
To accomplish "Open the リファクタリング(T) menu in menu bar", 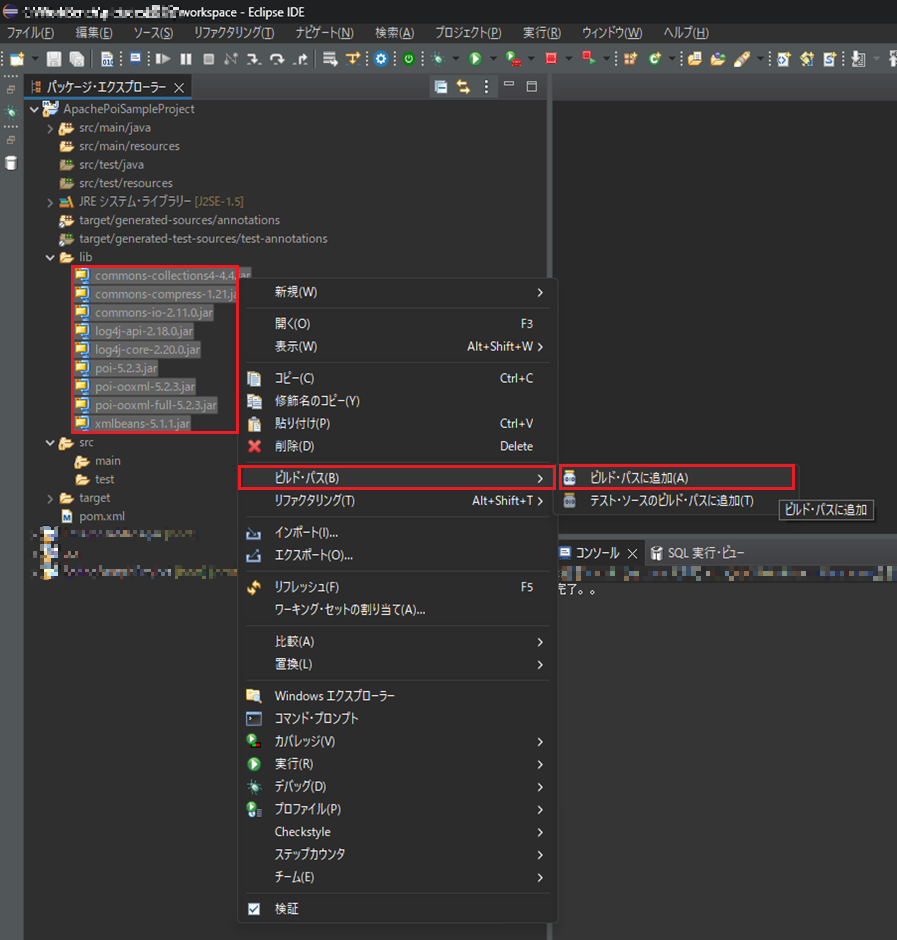I will coord(234,32).
